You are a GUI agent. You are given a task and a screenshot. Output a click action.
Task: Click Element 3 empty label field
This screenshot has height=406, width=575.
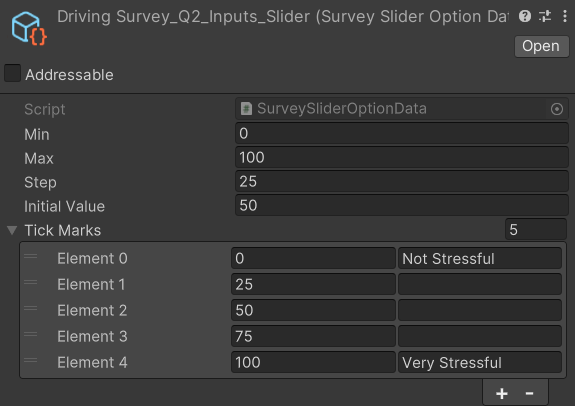480,336
